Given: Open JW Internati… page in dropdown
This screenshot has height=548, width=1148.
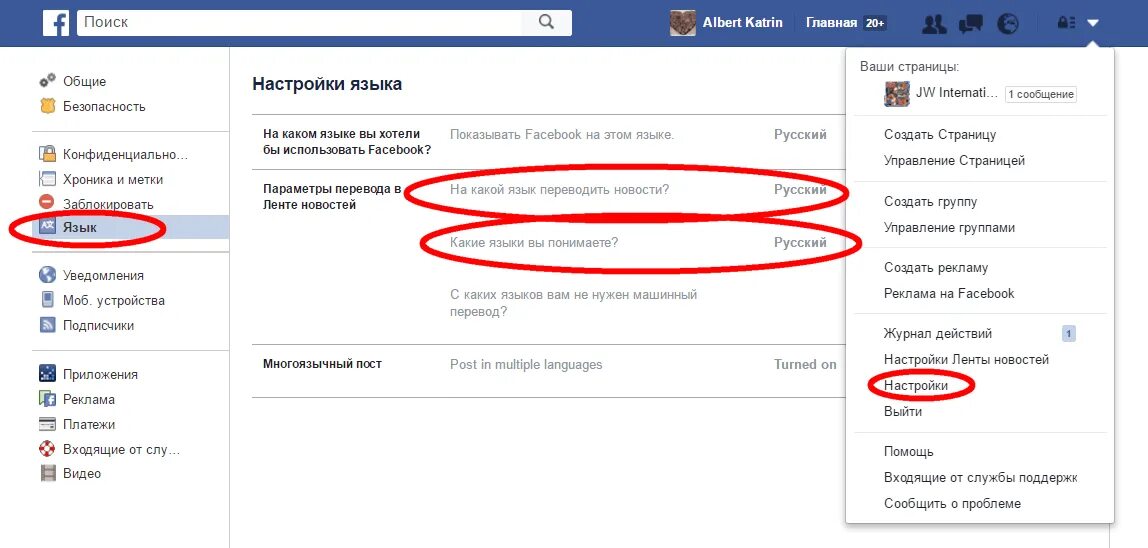Looking at the screenshot, I should click(957, 93).
